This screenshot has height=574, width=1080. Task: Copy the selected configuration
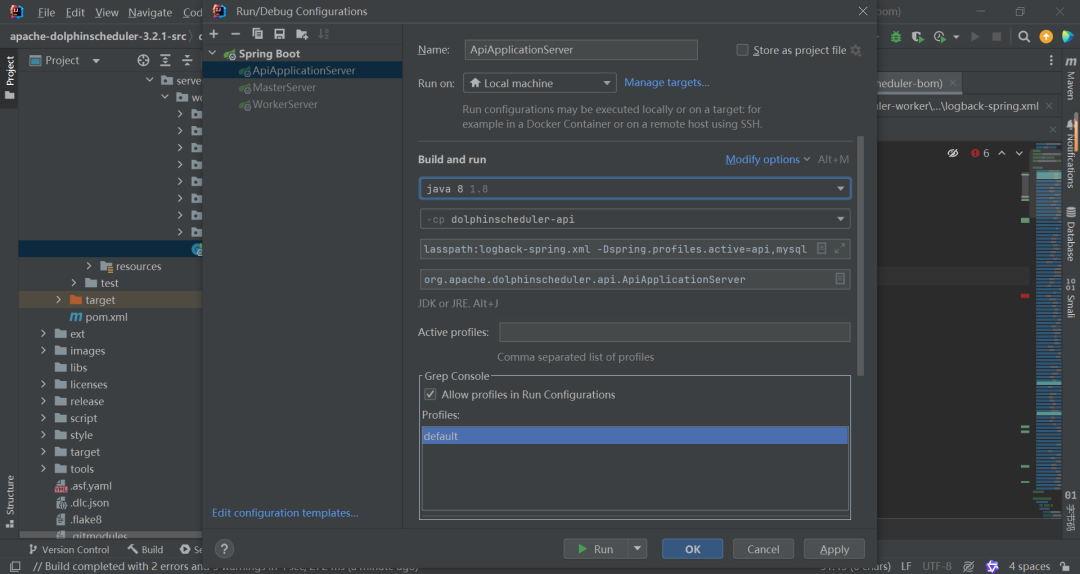[257, 34]
